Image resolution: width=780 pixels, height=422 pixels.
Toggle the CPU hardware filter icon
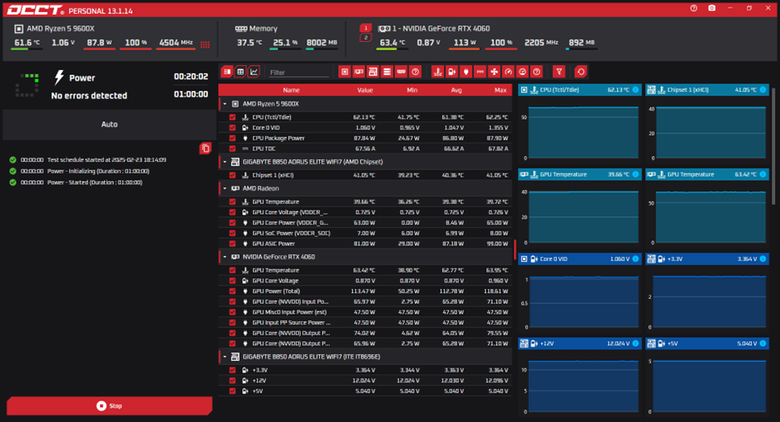[344, 72]
